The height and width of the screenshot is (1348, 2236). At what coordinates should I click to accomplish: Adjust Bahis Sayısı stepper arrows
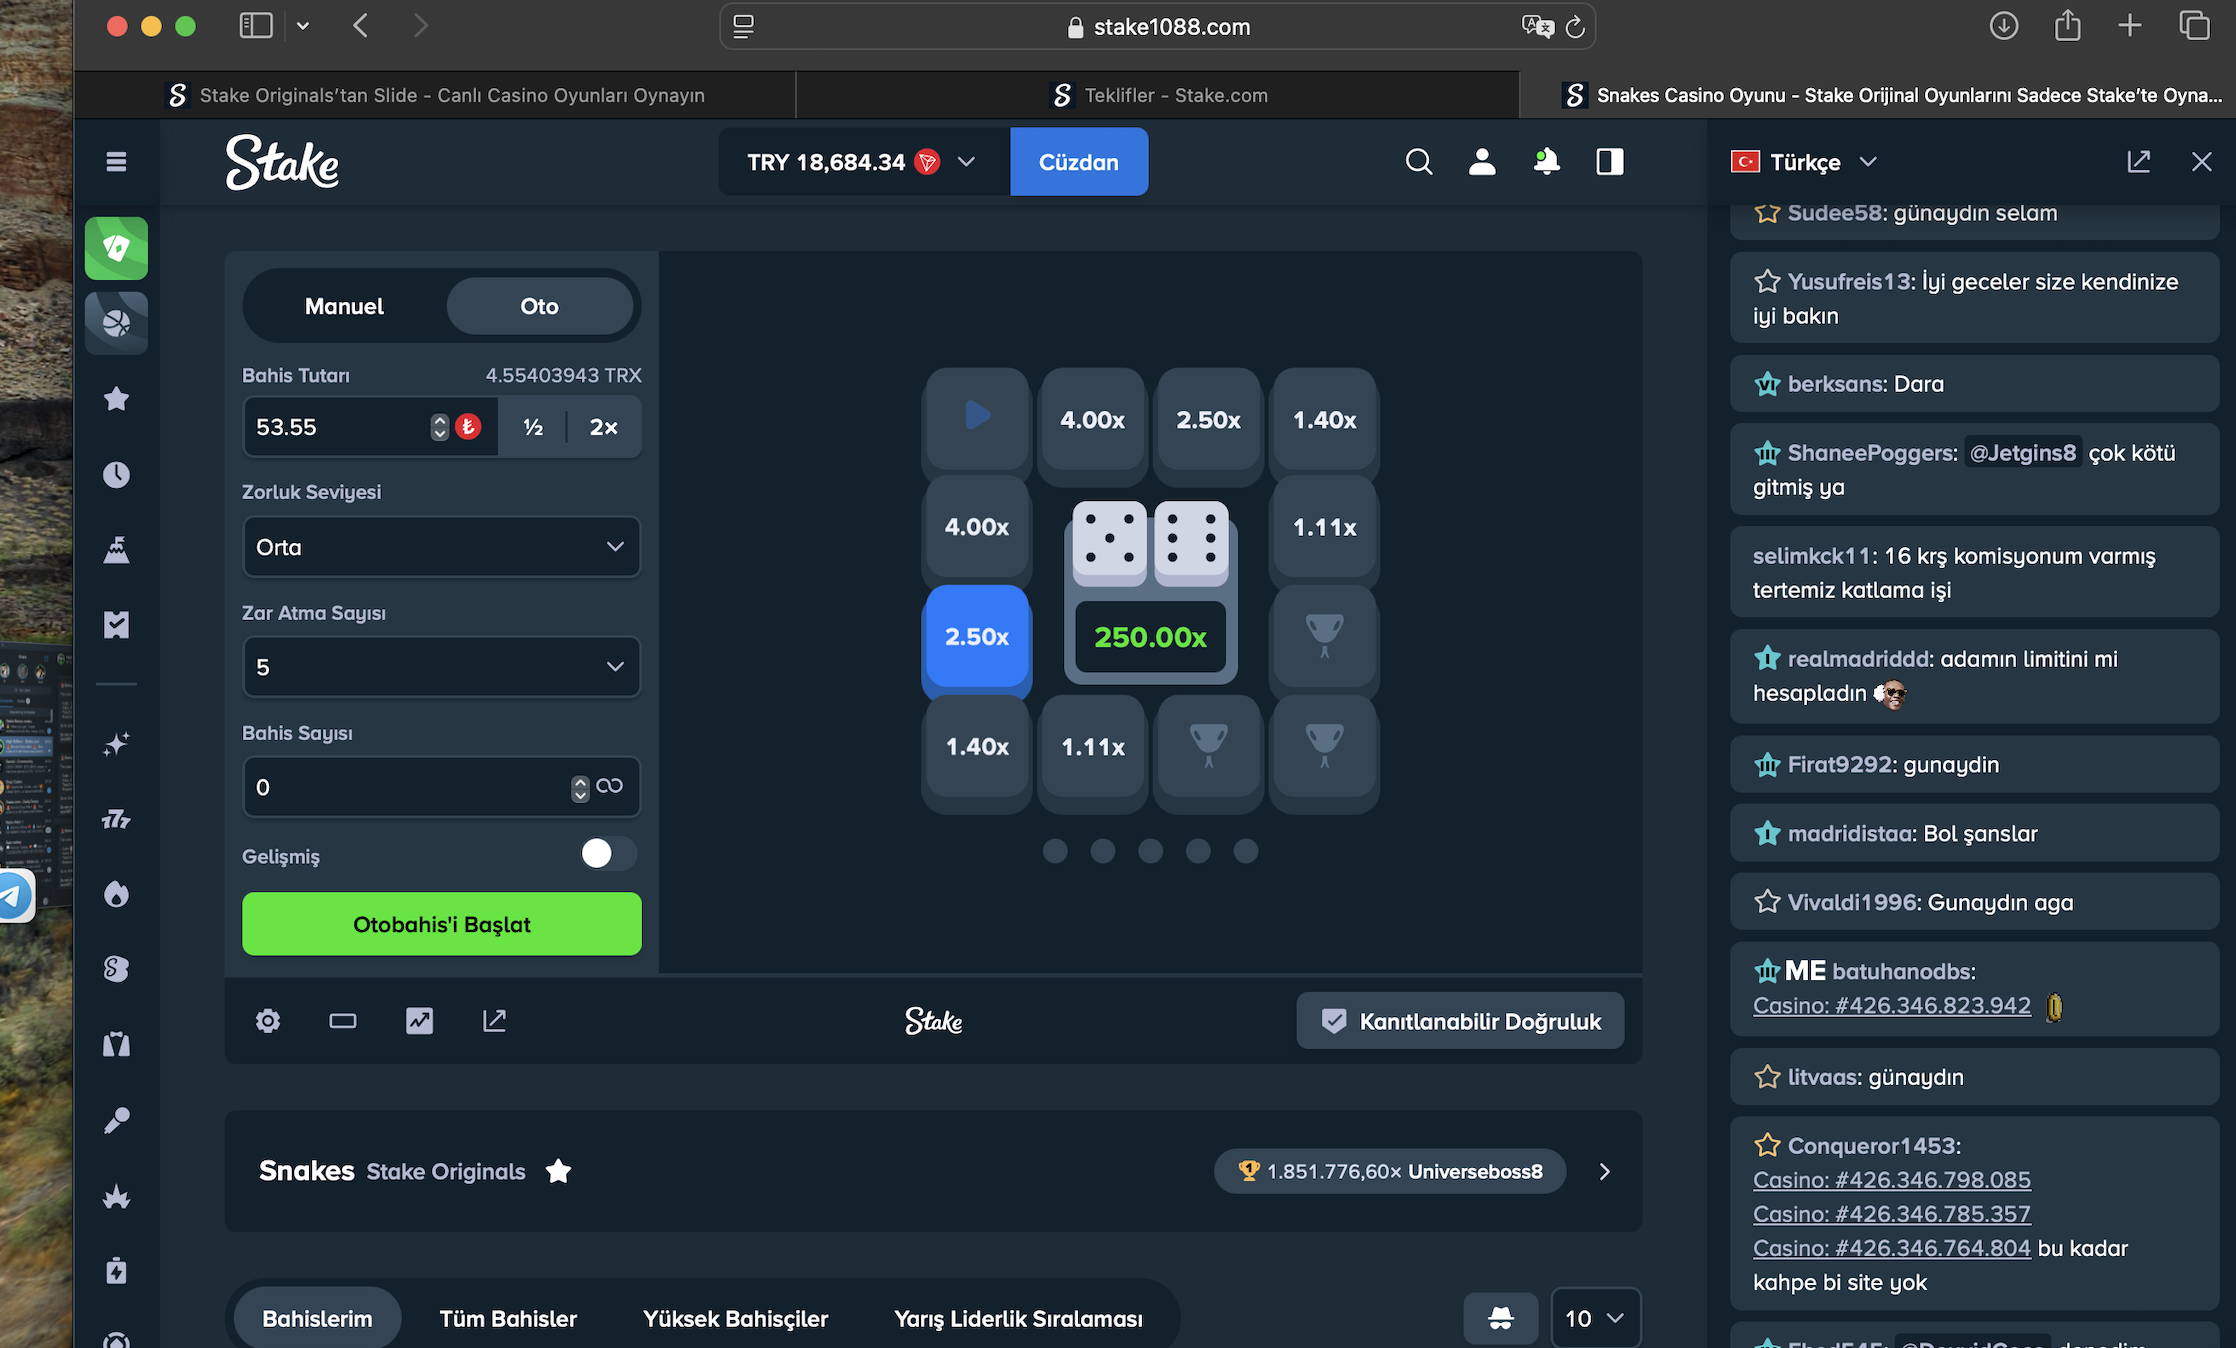pos(580,788)
